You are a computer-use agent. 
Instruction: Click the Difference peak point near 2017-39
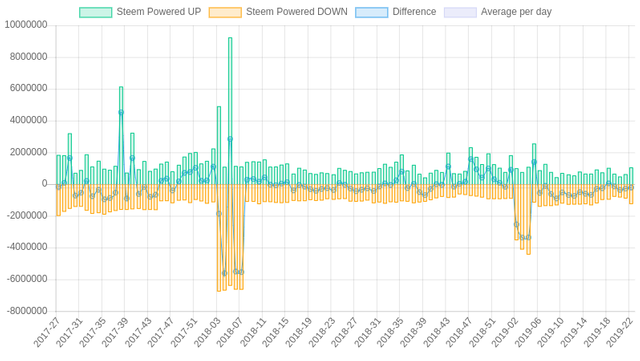coord(121,112)
